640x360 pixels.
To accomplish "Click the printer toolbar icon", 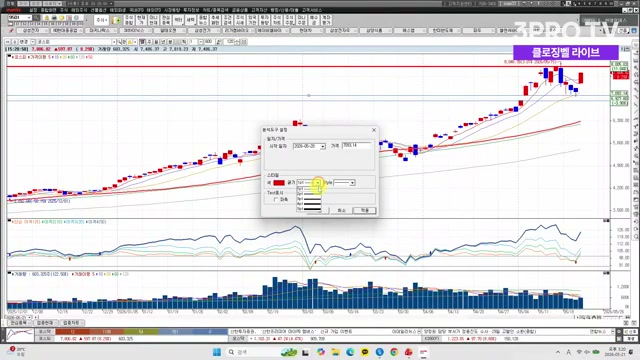I will 54,18.
